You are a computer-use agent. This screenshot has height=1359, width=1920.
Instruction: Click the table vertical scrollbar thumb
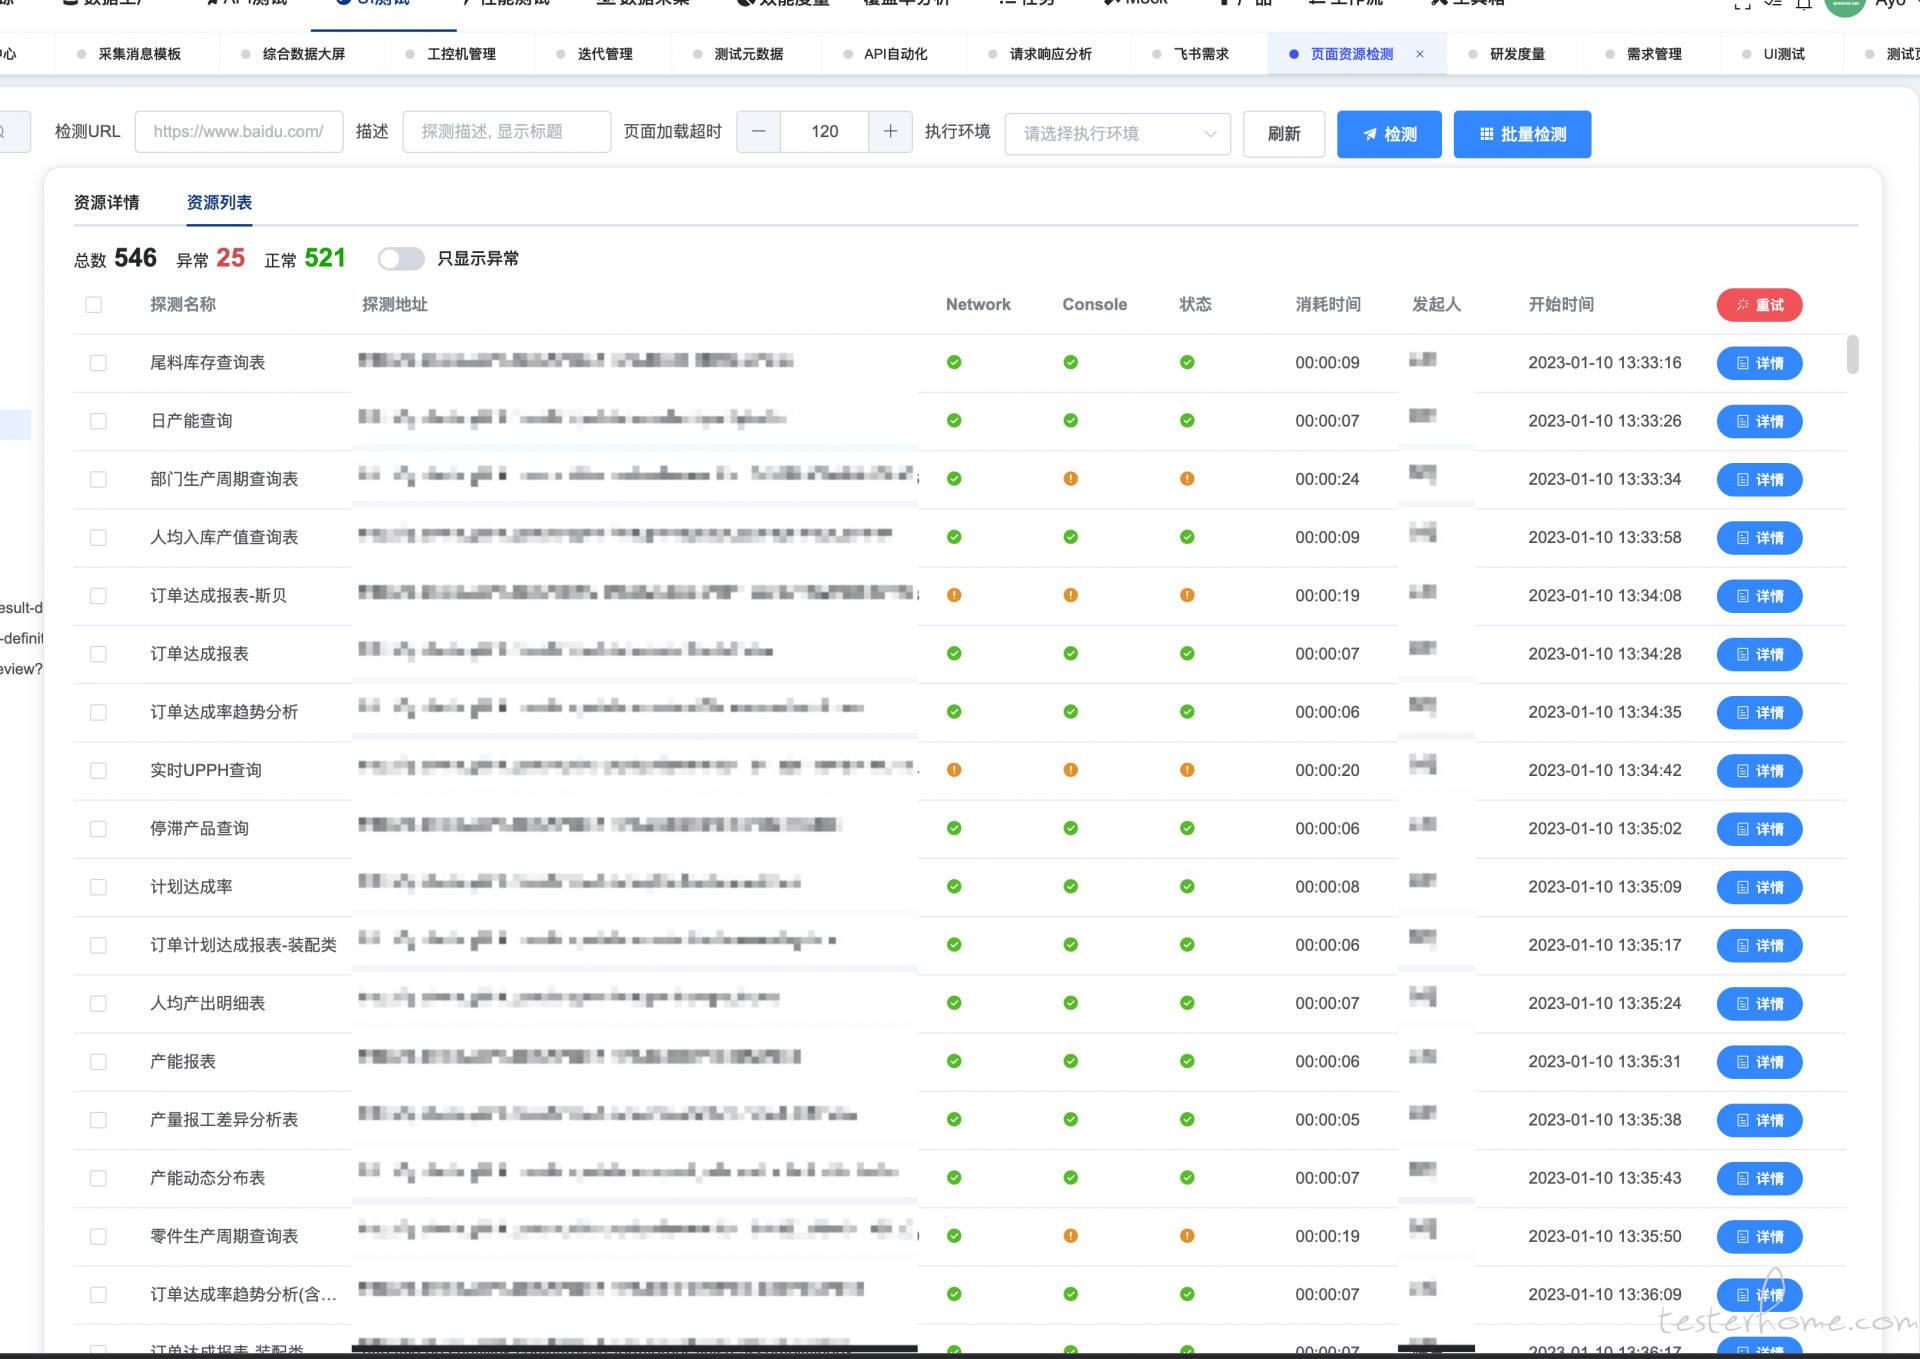pyautogui.click(x=1852, y=354)
